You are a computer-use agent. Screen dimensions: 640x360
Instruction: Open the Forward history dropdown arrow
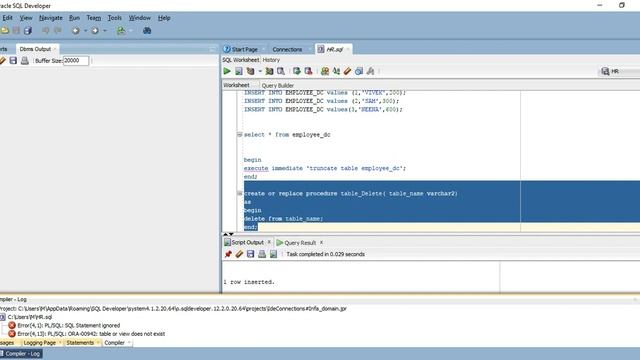pyautogui.click(x=105, y=31)
